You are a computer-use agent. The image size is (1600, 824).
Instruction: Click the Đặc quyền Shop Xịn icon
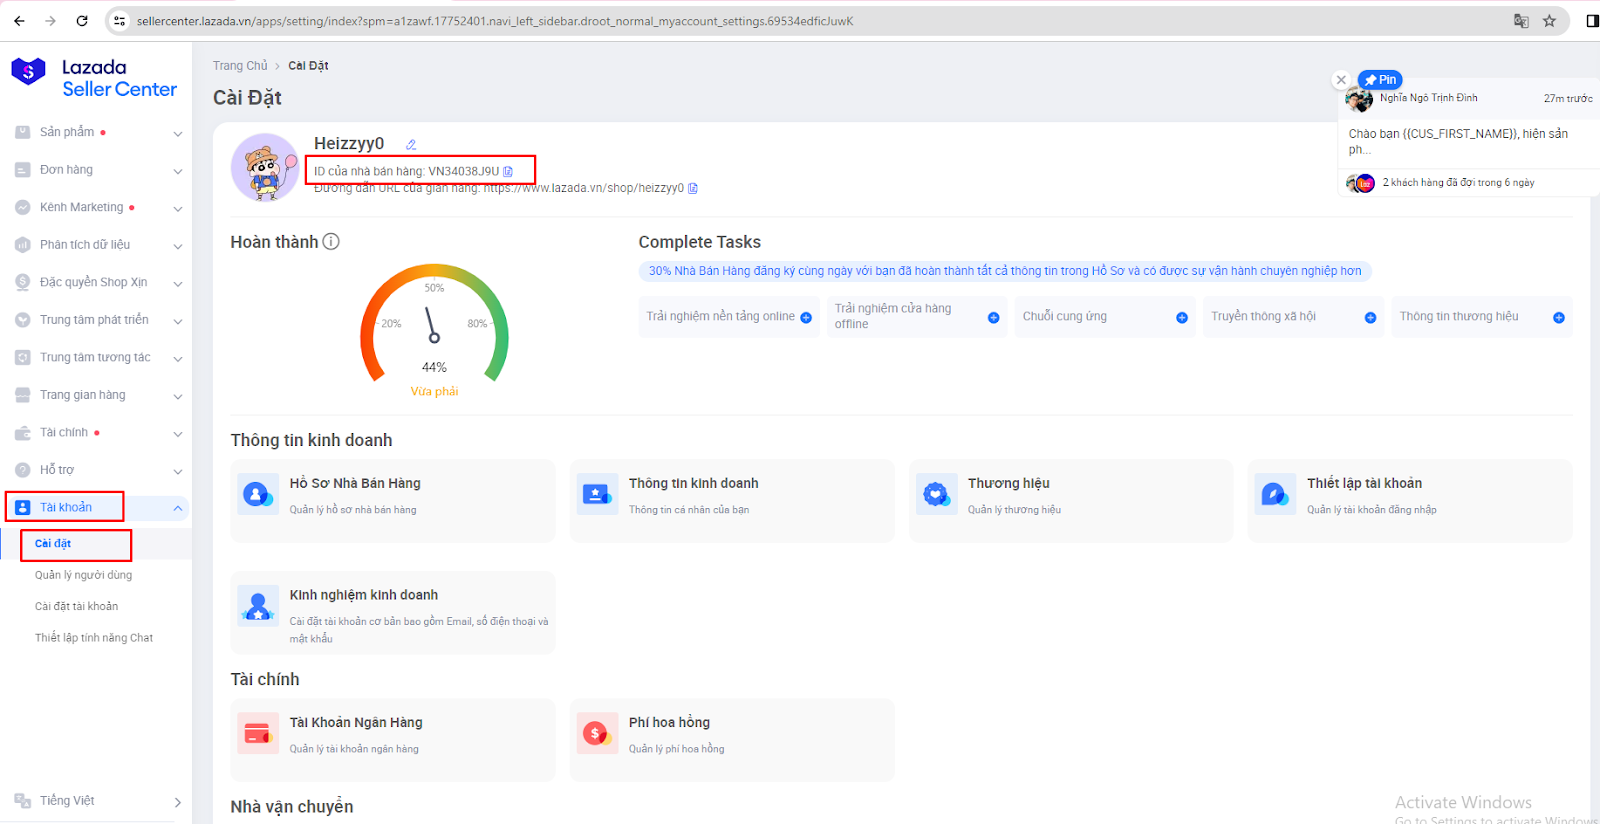click(23, 282)
